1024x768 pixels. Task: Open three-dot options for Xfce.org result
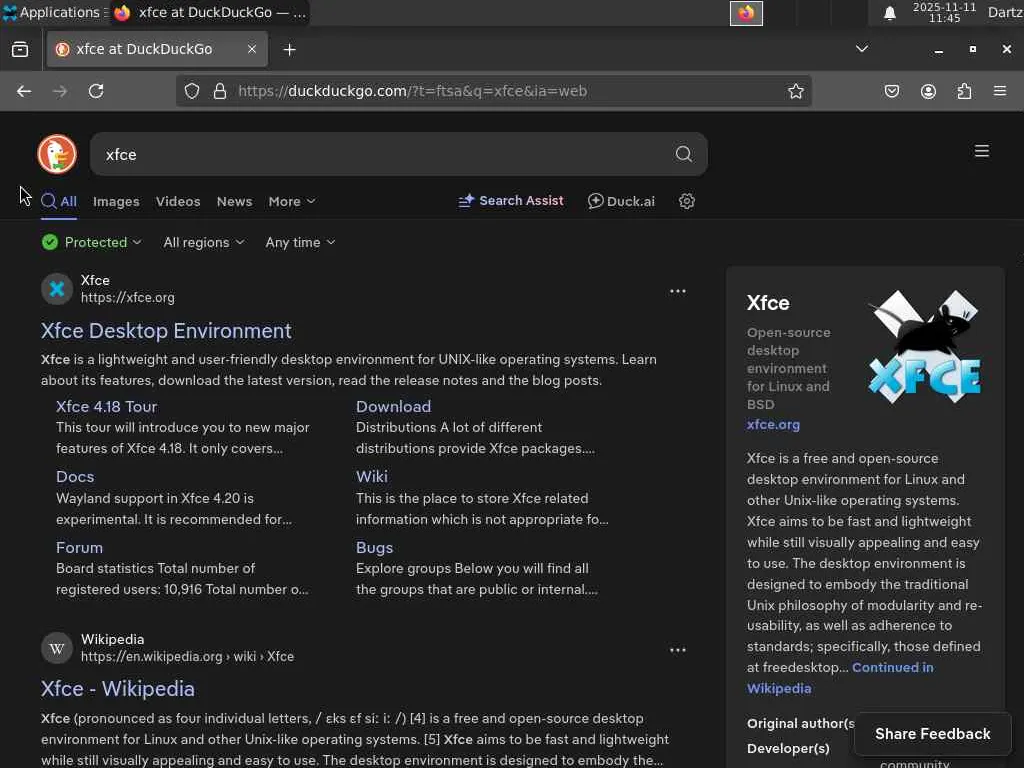678,291
